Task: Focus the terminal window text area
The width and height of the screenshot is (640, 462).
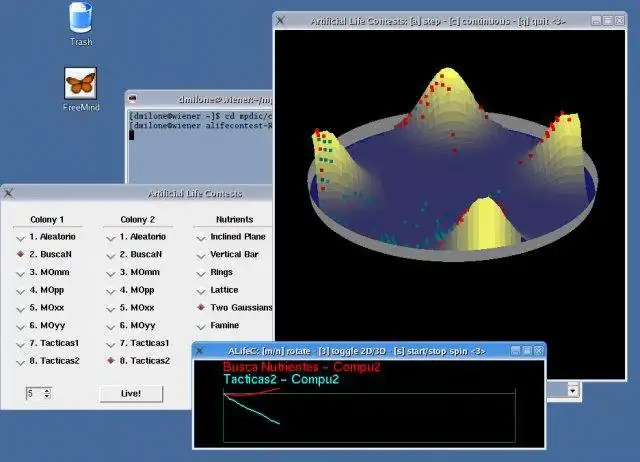Action: point(200,147)
